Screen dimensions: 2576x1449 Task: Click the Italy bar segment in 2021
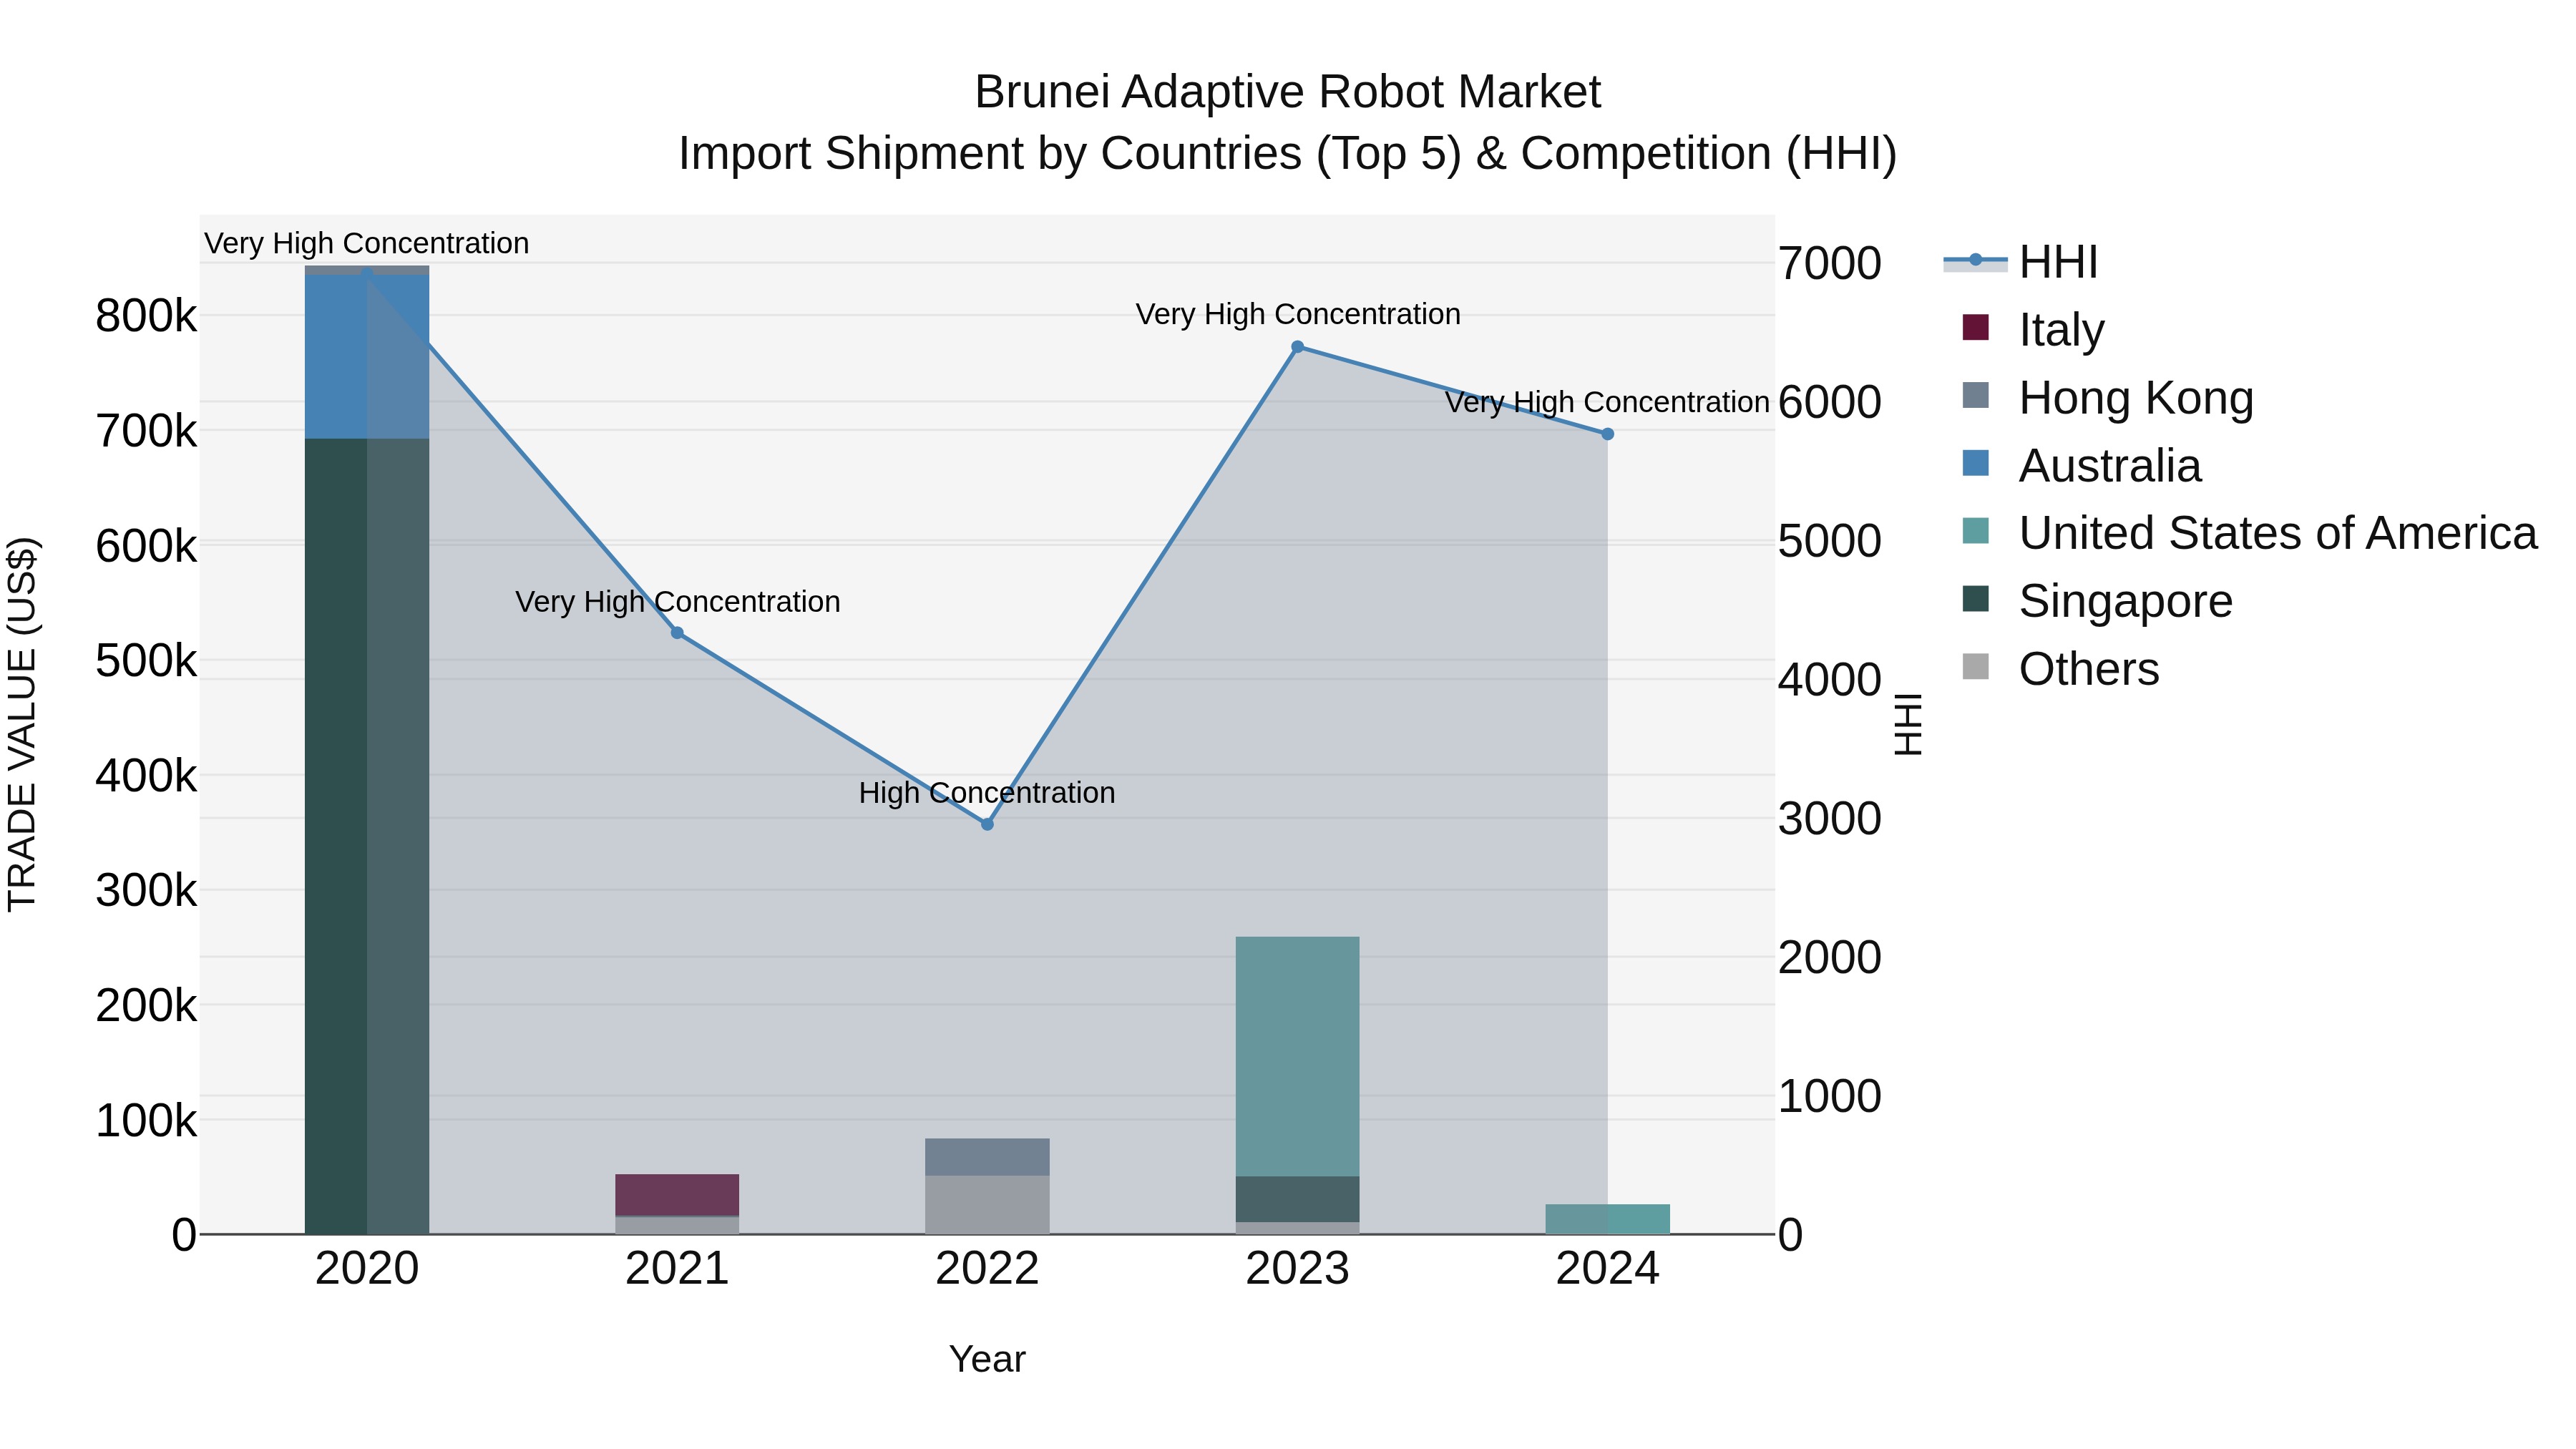[677, 1195]
